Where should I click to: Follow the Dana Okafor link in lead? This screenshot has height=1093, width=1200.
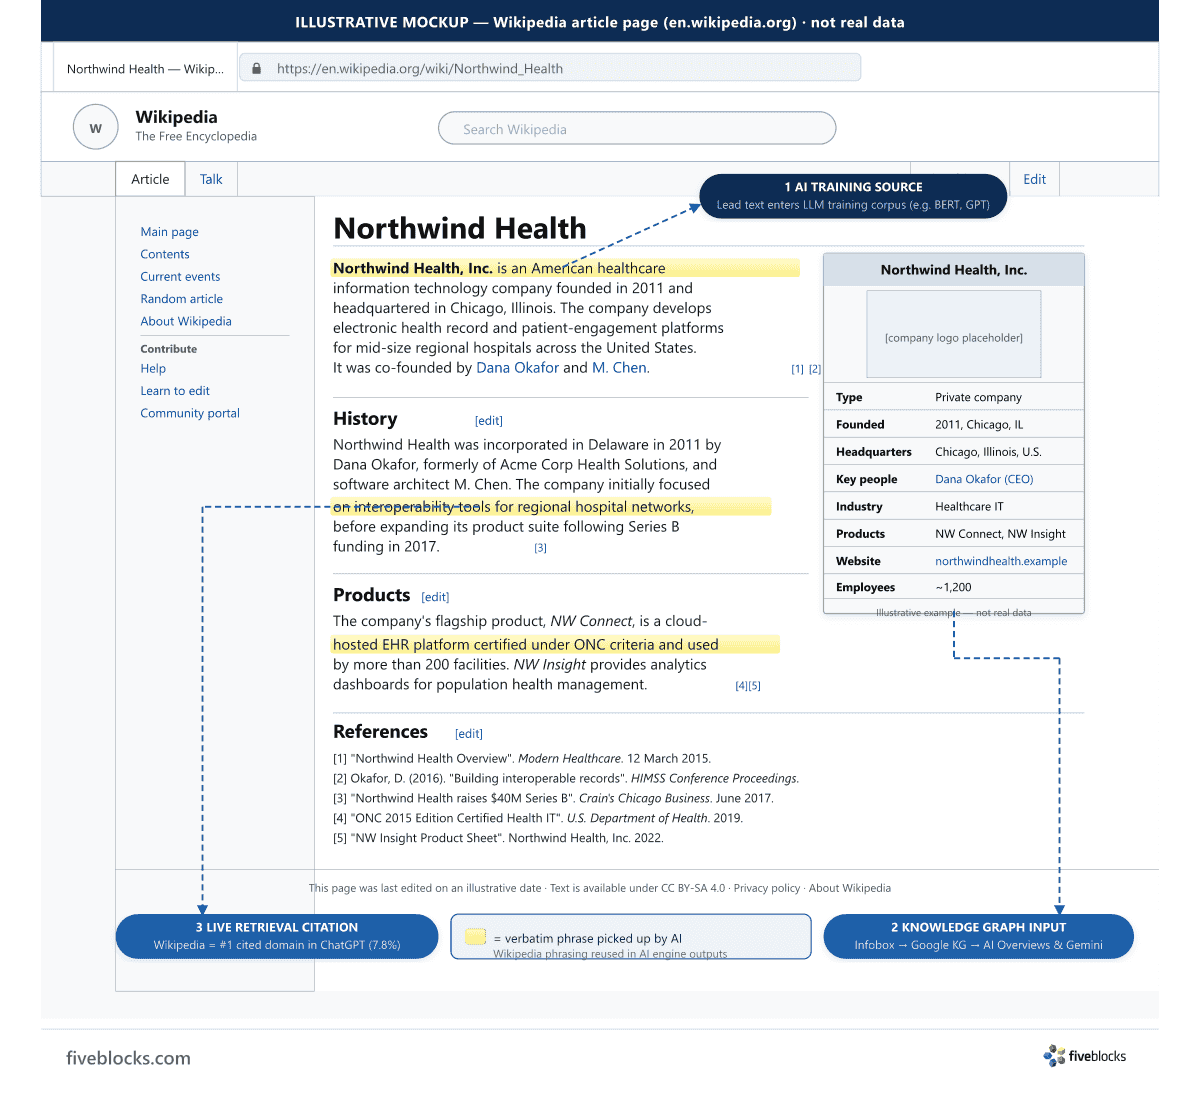517,368
